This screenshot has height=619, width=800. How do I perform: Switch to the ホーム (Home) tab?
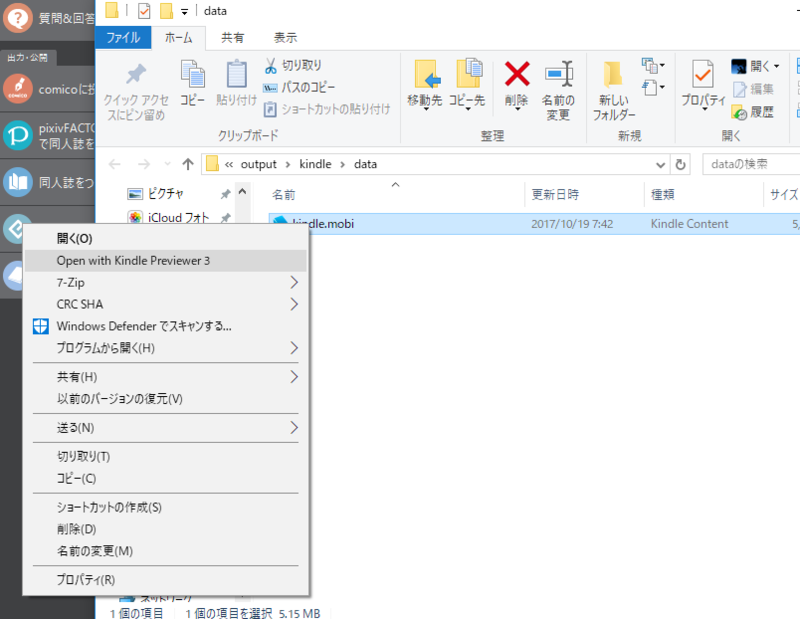[x=179, y=37]
